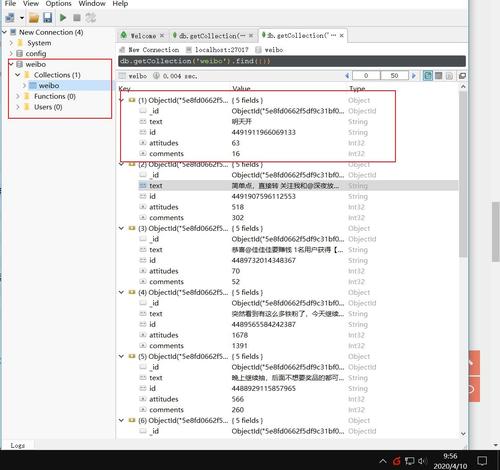
Task: Click the comments value 1391
Action: 240,346
